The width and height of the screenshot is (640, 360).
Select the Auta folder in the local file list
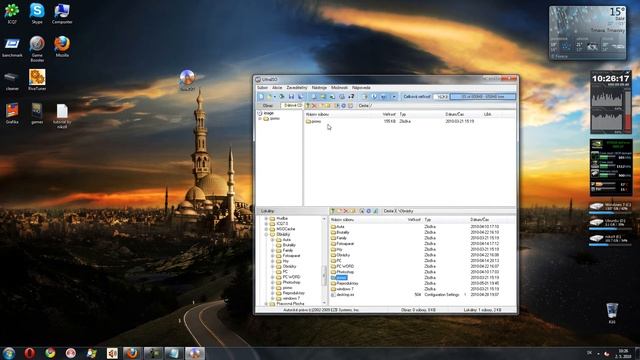pyautogui.click(x=338, y=227)
